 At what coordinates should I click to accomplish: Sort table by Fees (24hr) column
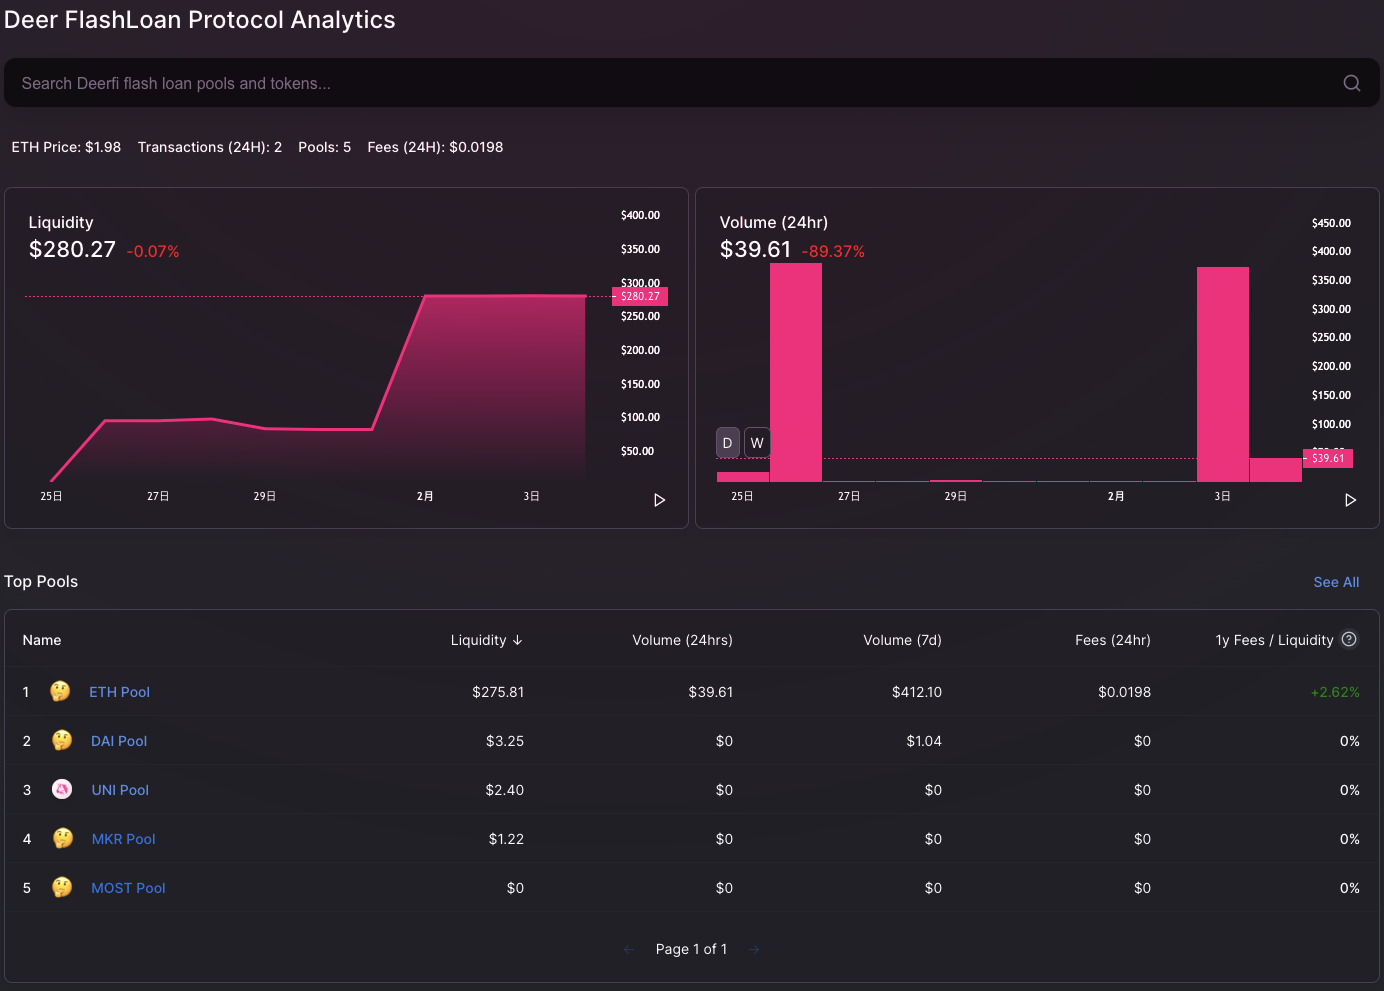click(x=1112, y=640)
